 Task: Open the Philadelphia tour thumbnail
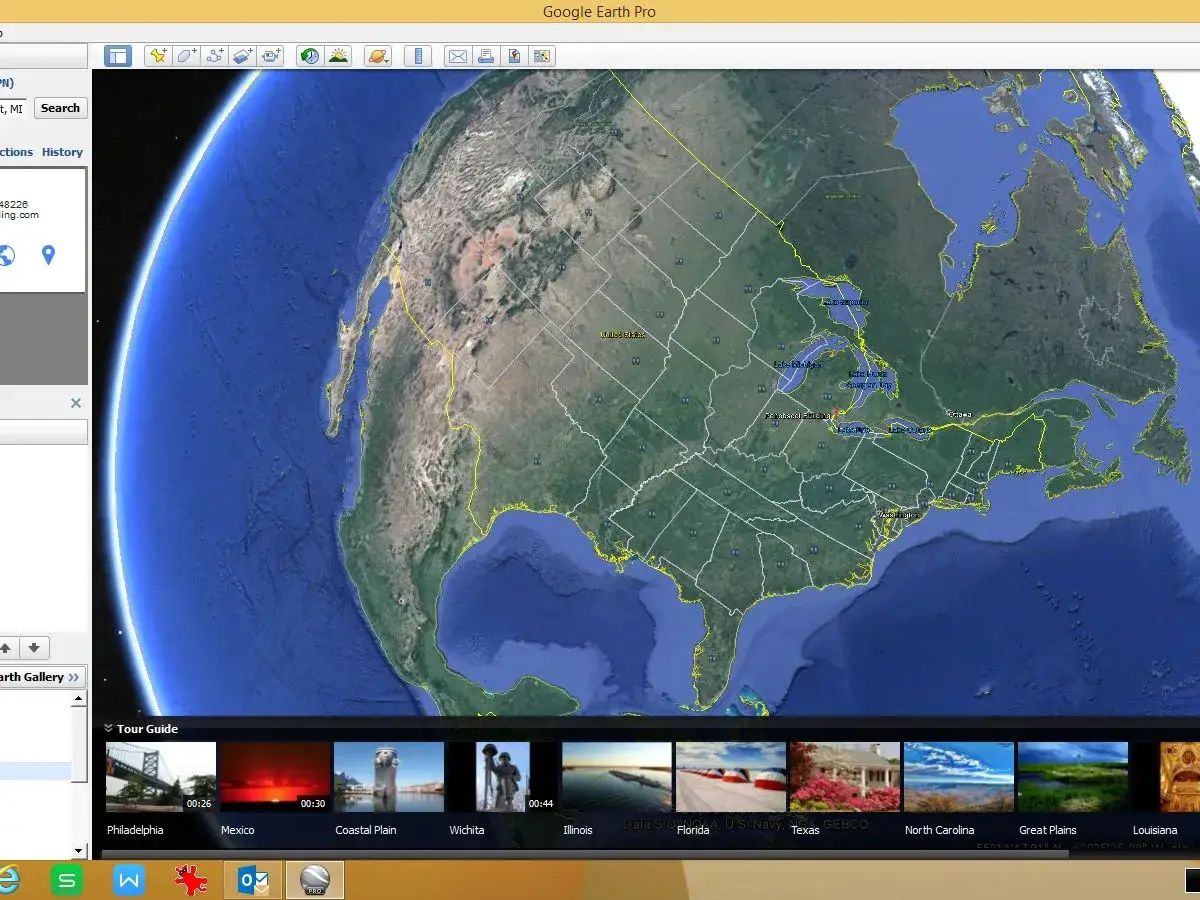[x=161, y=777]
